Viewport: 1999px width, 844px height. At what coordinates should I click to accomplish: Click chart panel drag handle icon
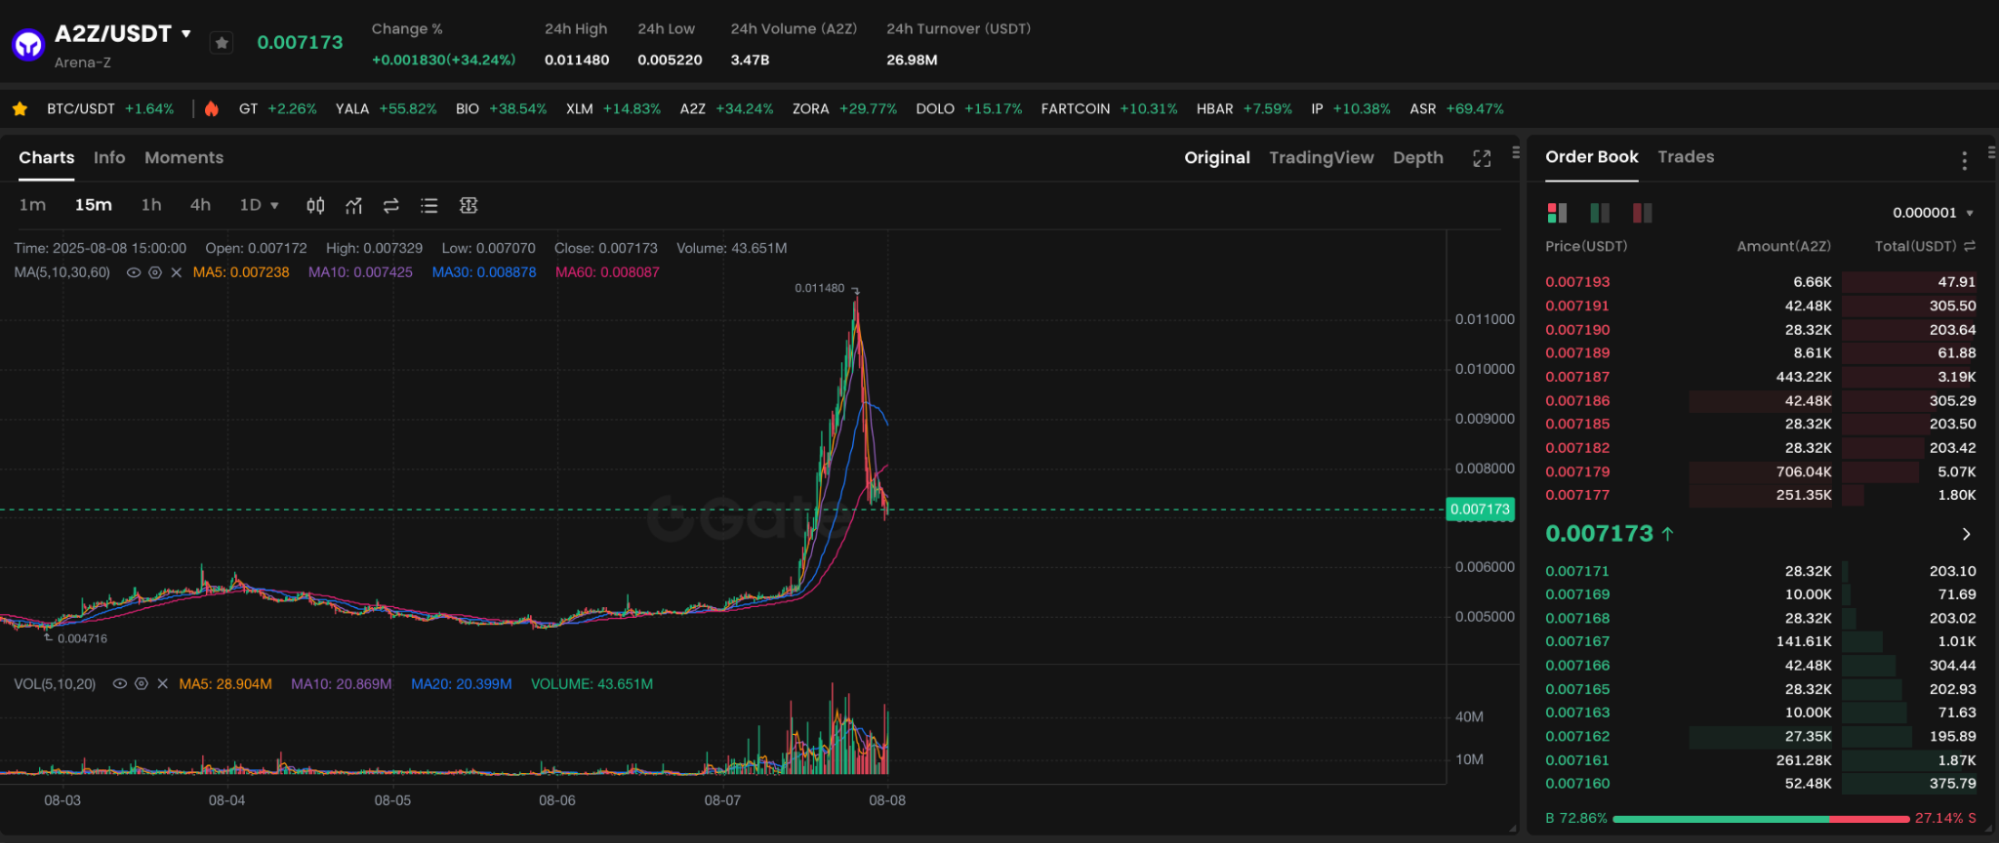1516,153
